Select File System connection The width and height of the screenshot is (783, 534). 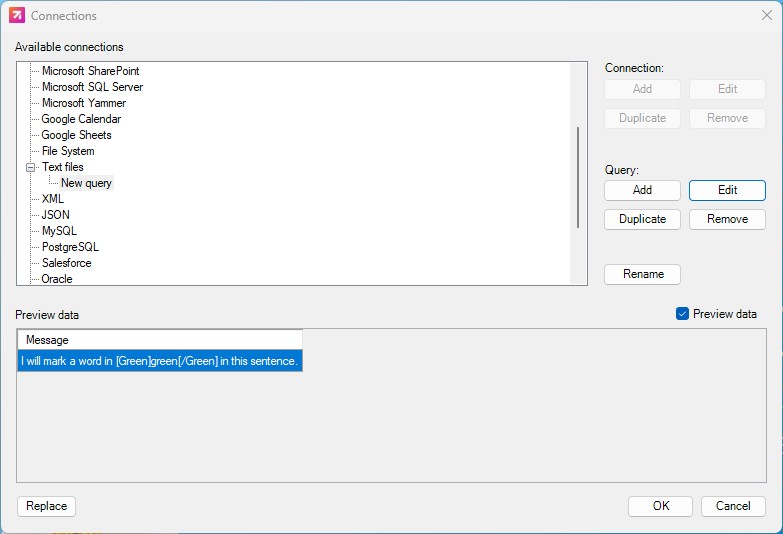click(68, 151)
